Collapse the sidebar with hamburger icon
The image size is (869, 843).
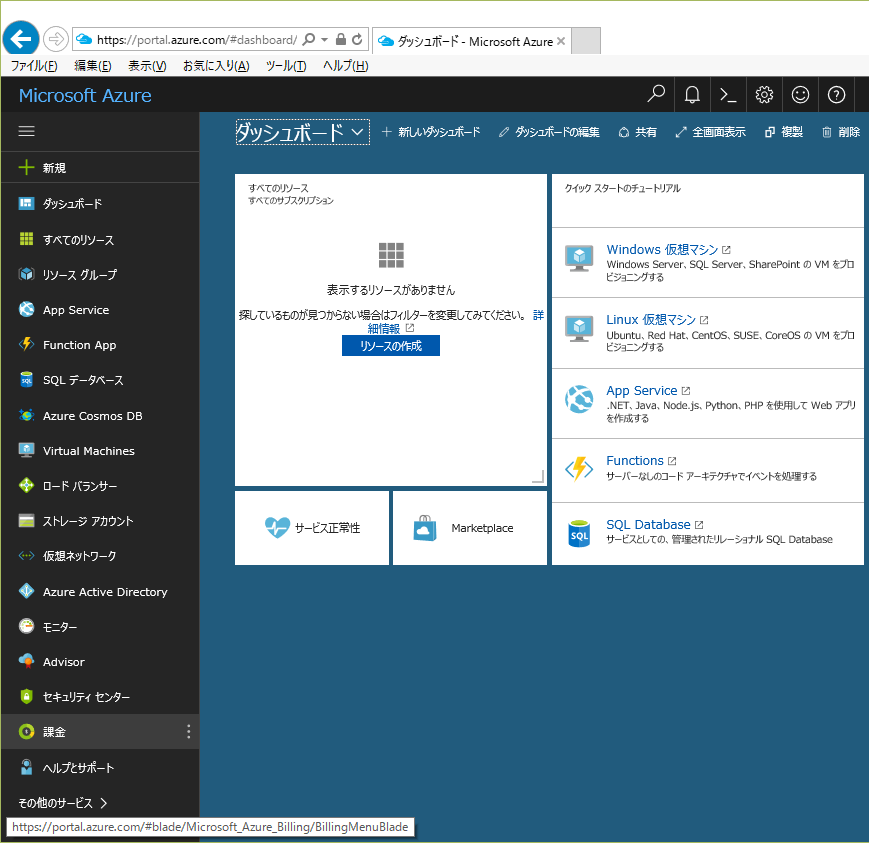click(26, 131)
